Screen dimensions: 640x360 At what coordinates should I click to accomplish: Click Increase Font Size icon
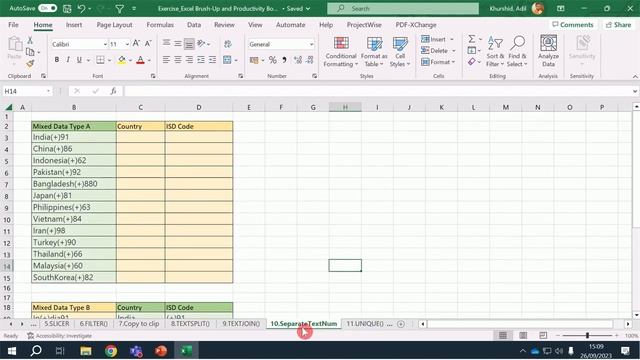(136, 43)
